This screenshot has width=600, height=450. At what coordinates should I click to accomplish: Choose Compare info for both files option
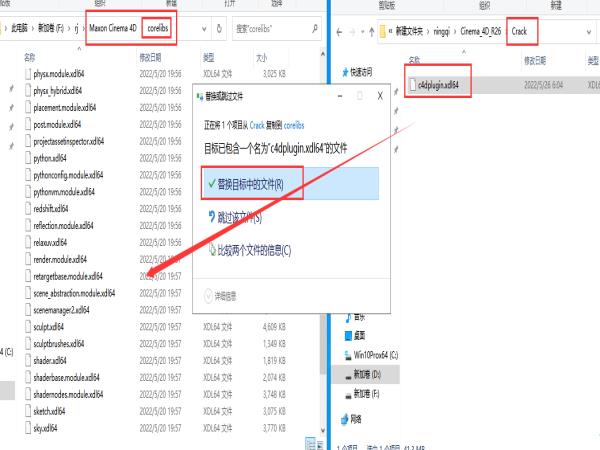tap(249, 250)
